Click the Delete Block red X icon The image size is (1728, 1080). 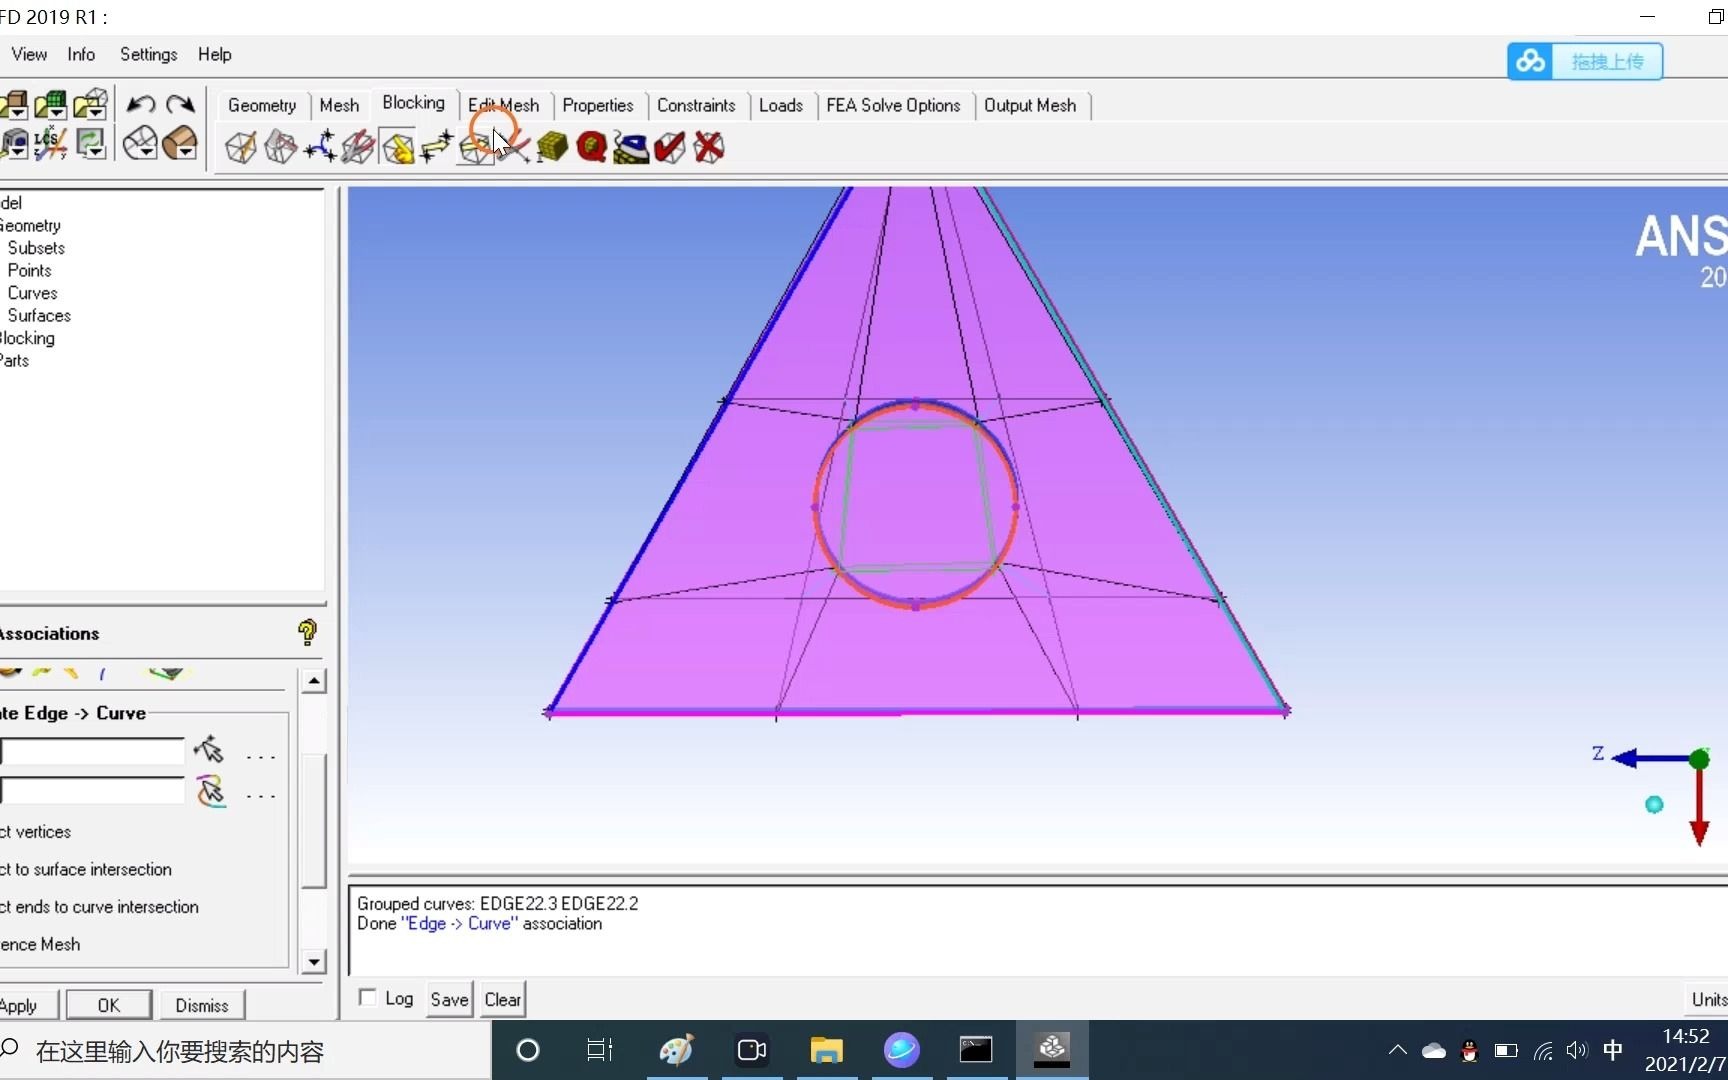[709, 147]
